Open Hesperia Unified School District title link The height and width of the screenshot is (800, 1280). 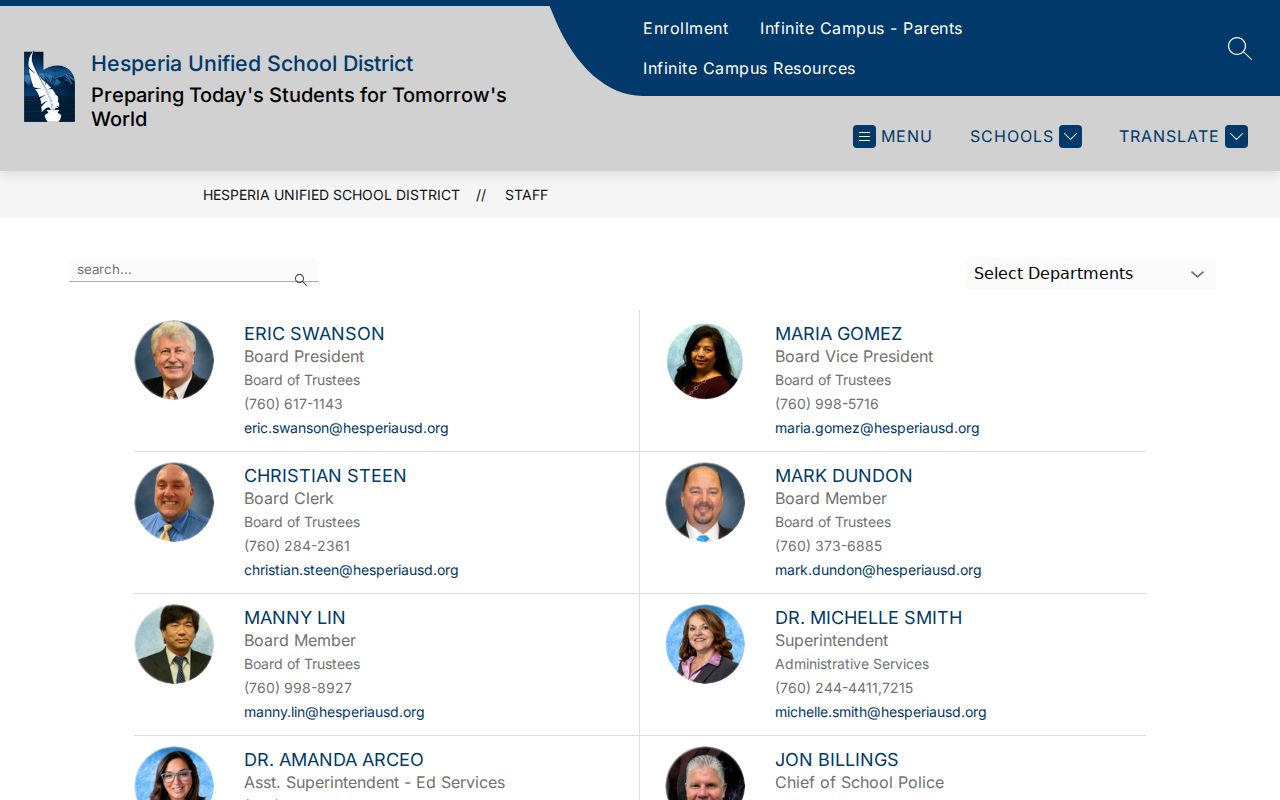click(252, 64)
